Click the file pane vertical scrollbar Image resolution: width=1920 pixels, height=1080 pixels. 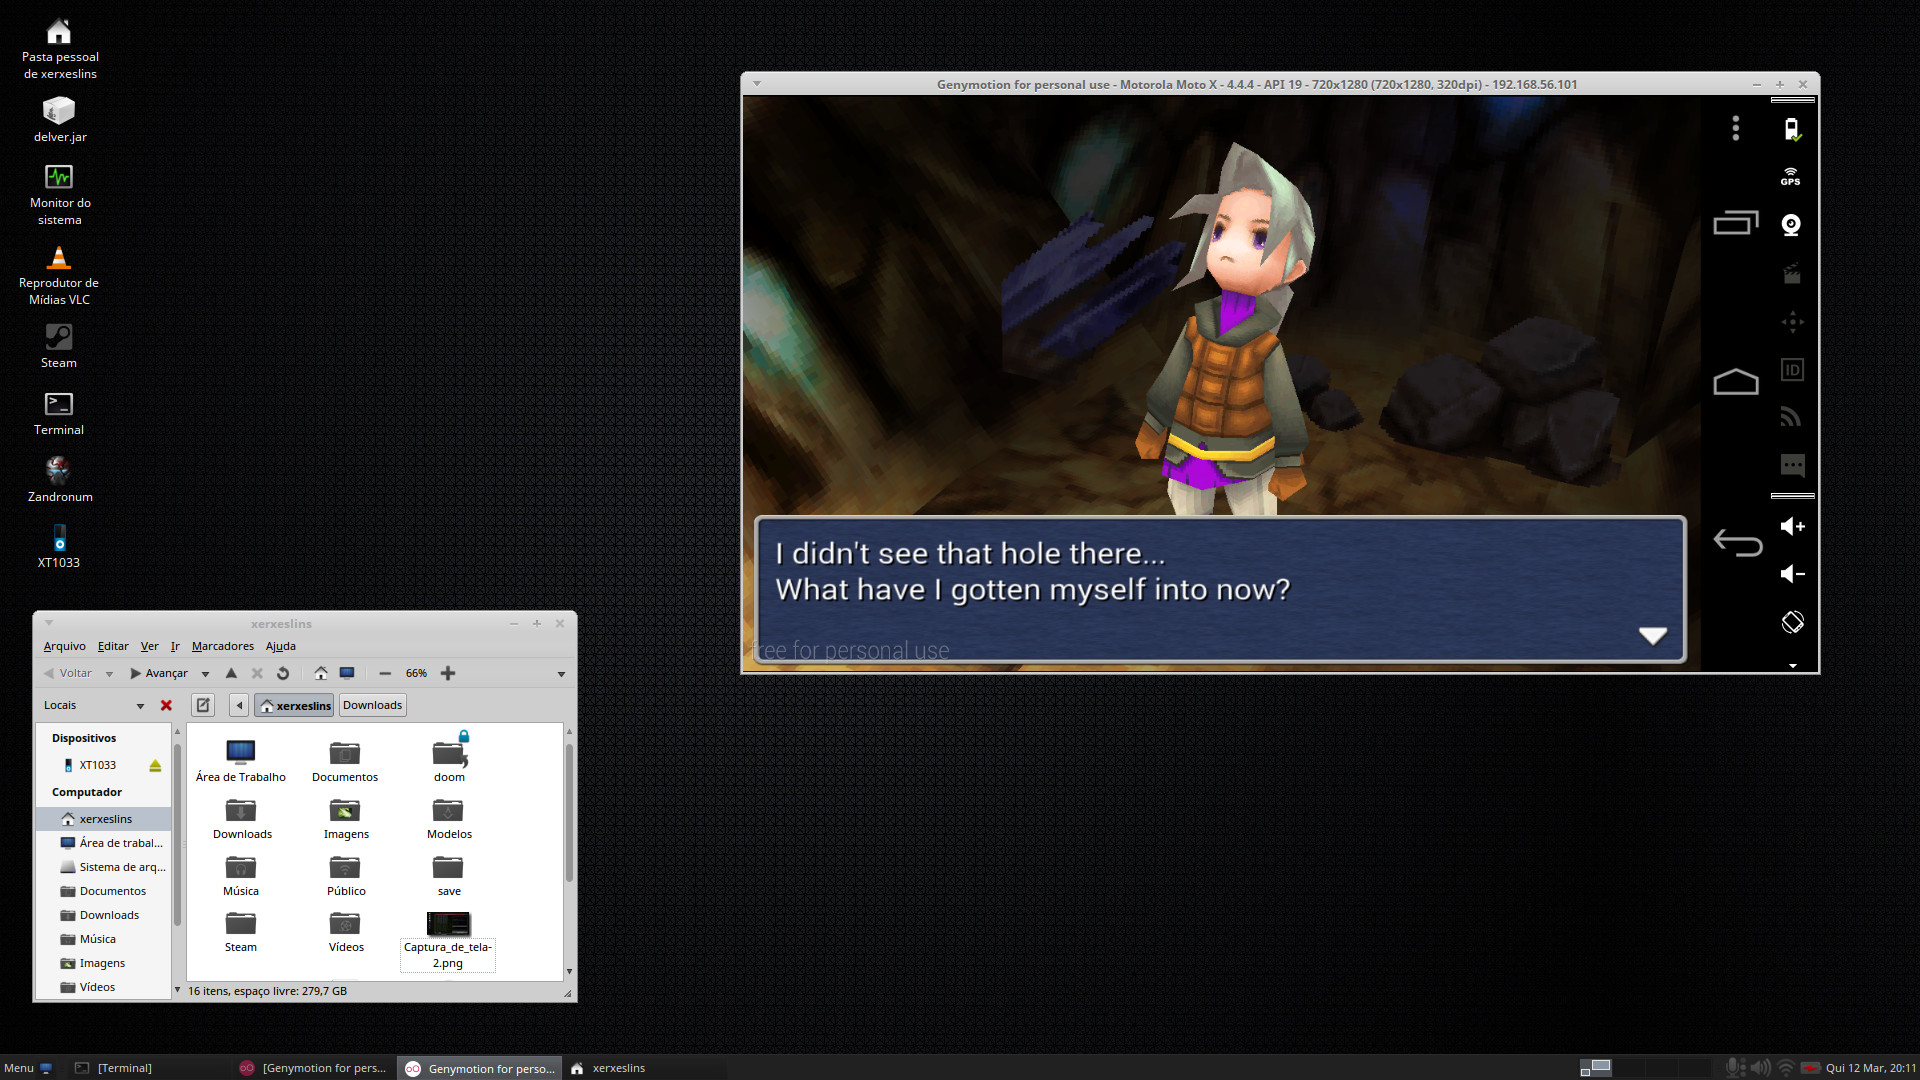pyautogui.click(x=569, y=811)
